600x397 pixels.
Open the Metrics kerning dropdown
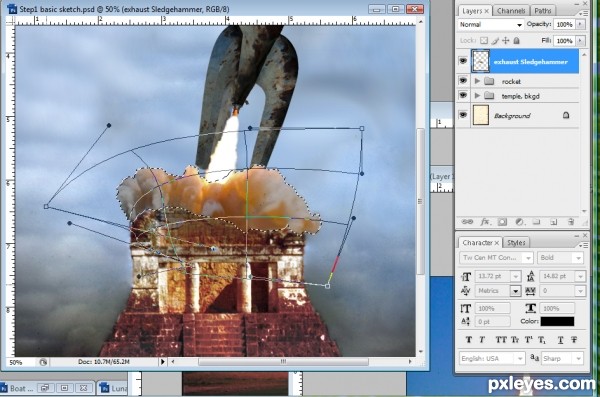(x=515, y=291)
